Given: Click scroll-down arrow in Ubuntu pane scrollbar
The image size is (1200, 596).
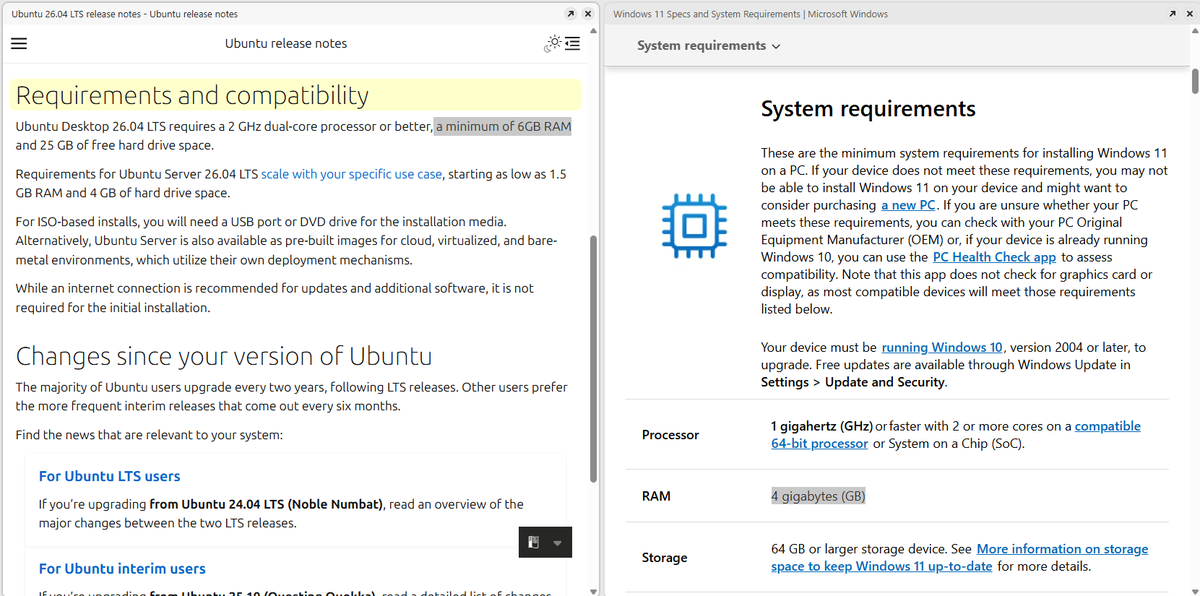Looking at the screenshot, I should 593,590.
